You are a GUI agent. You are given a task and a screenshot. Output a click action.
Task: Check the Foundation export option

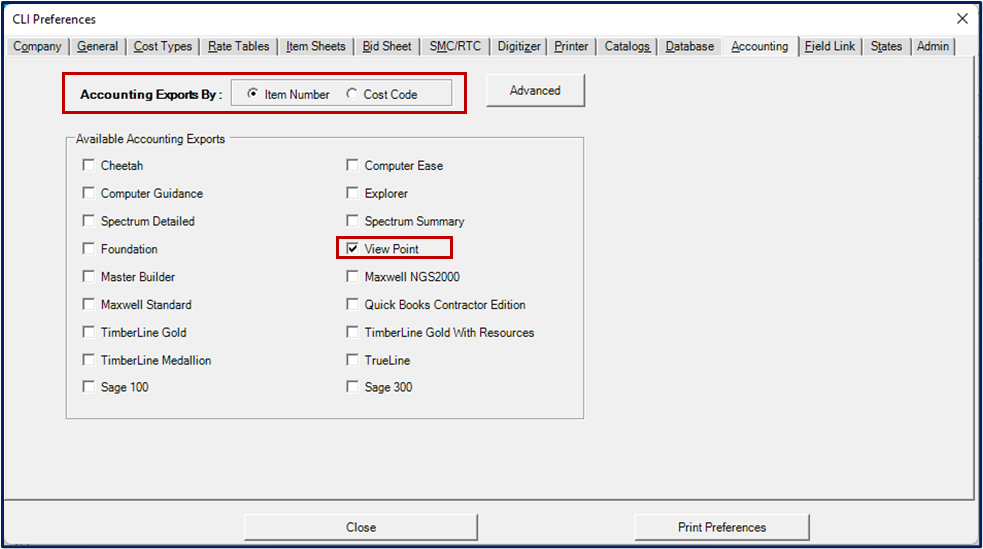[x=88, y=249]
